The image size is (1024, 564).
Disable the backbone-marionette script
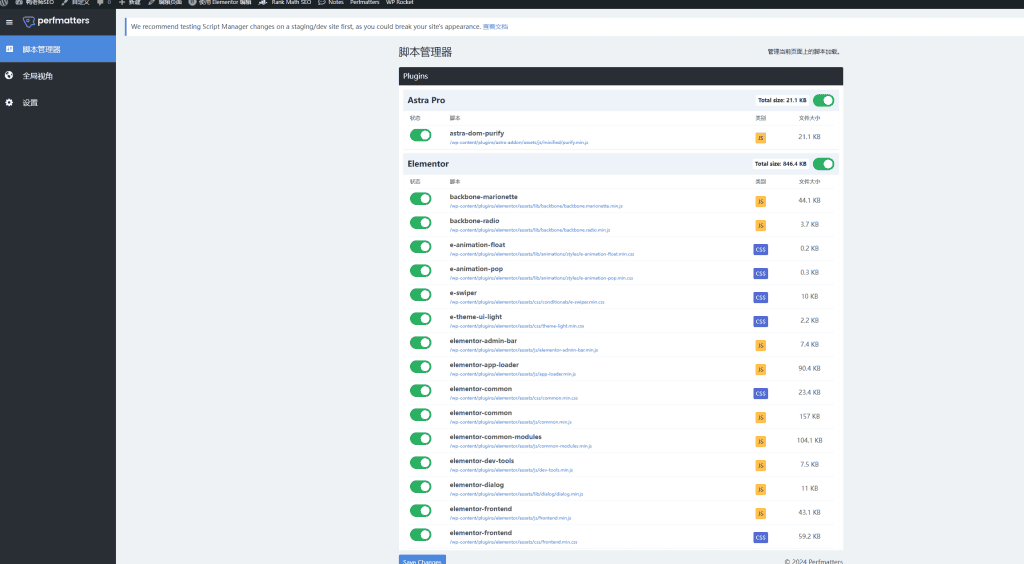point(421,198)
